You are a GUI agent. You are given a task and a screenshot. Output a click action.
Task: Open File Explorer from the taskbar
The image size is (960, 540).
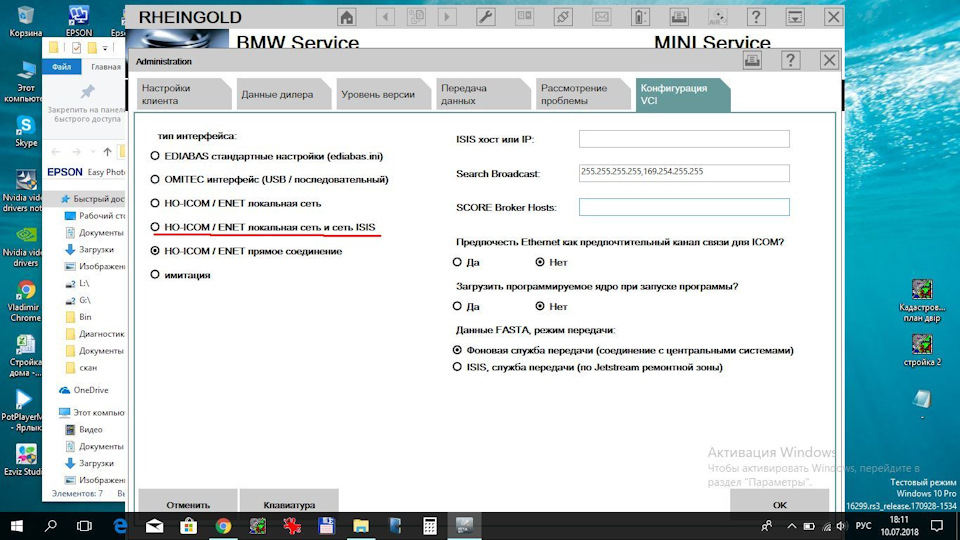tap(361, 526)
